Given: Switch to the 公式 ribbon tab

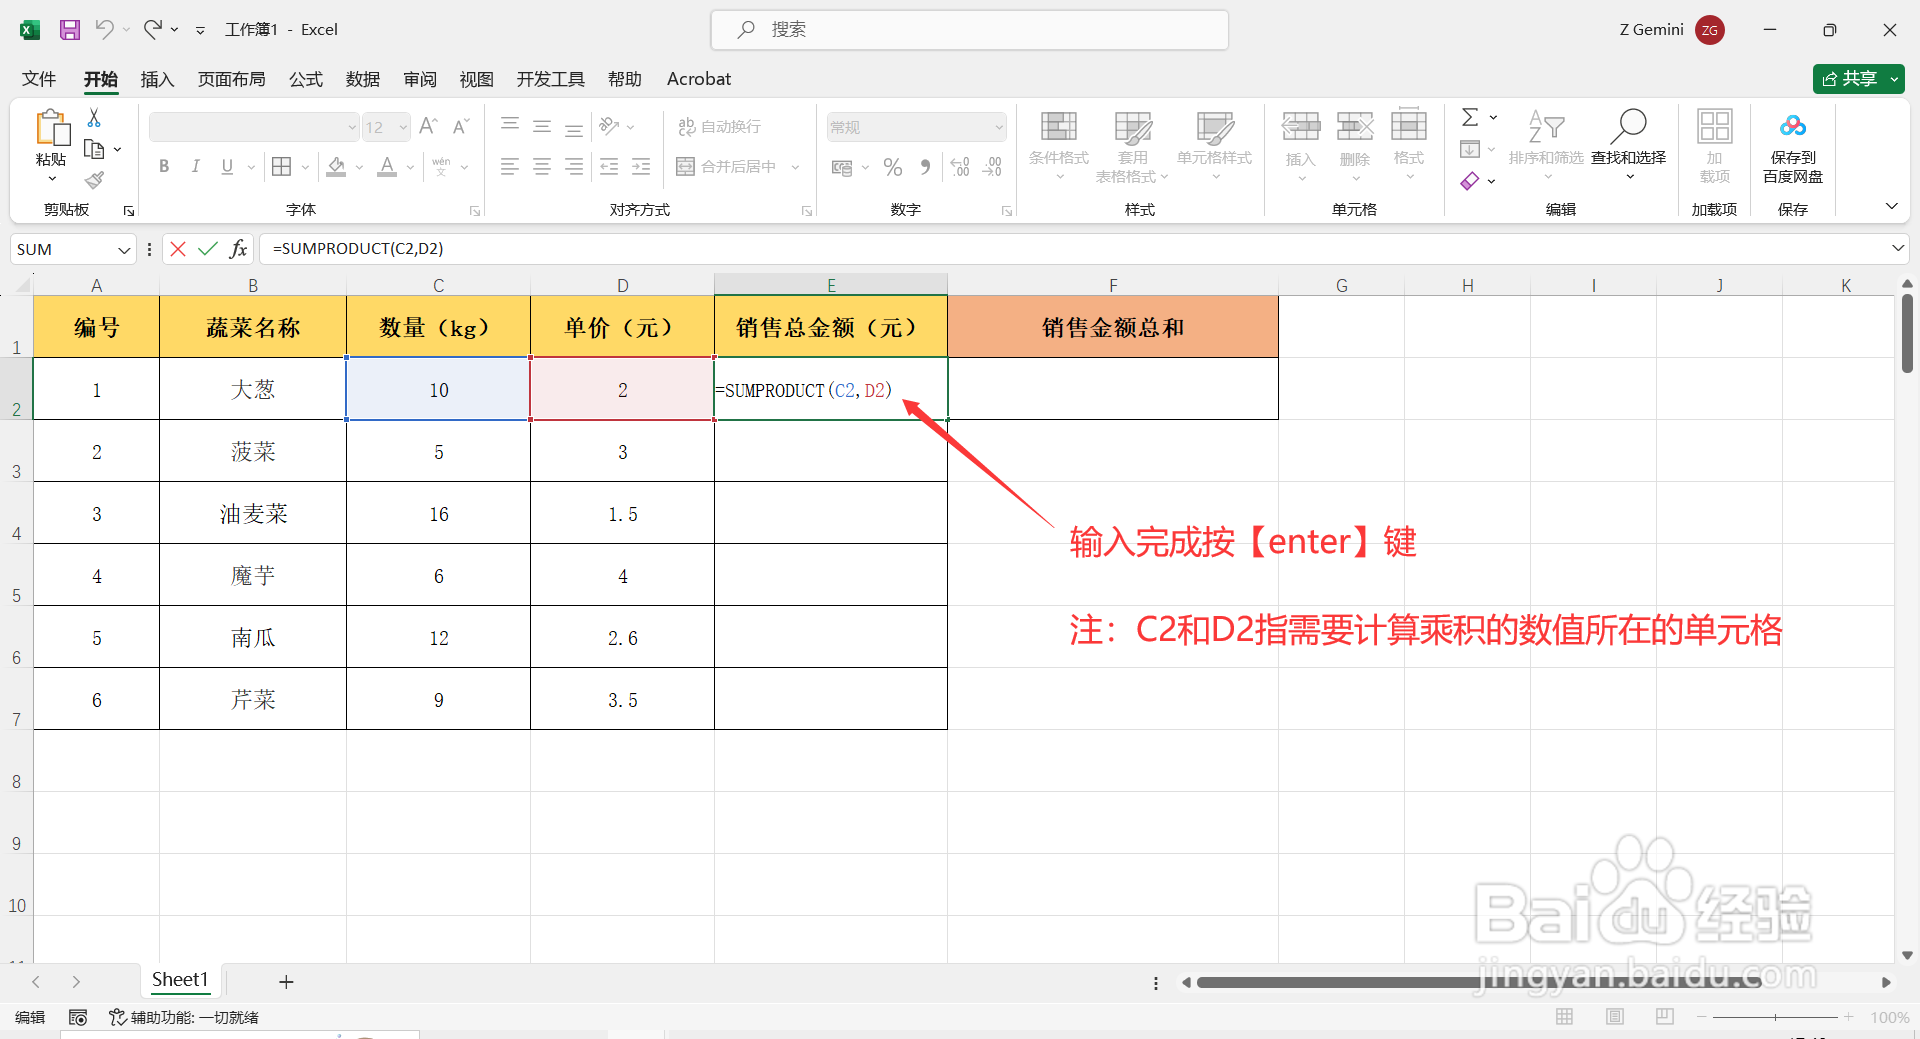Looking at the screenshot, I should pos(305,79).
